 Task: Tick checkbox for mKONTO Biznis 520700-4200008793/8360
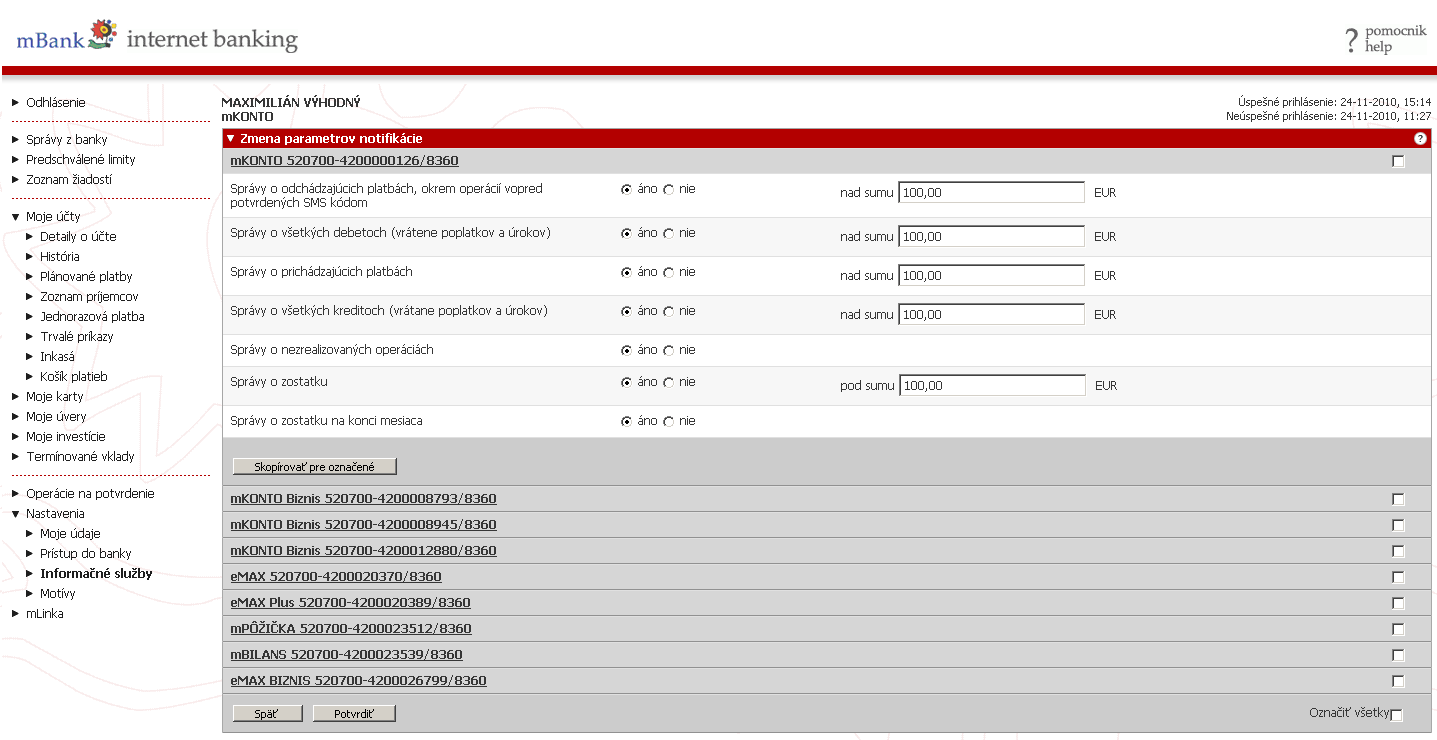pos(1398,499)
